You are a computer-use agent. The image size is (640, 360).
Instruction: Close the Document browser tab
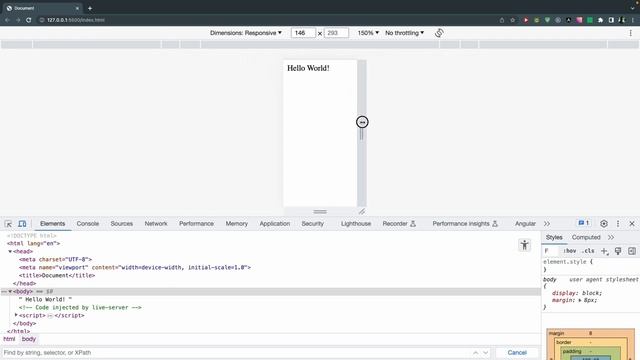point(77,8)
